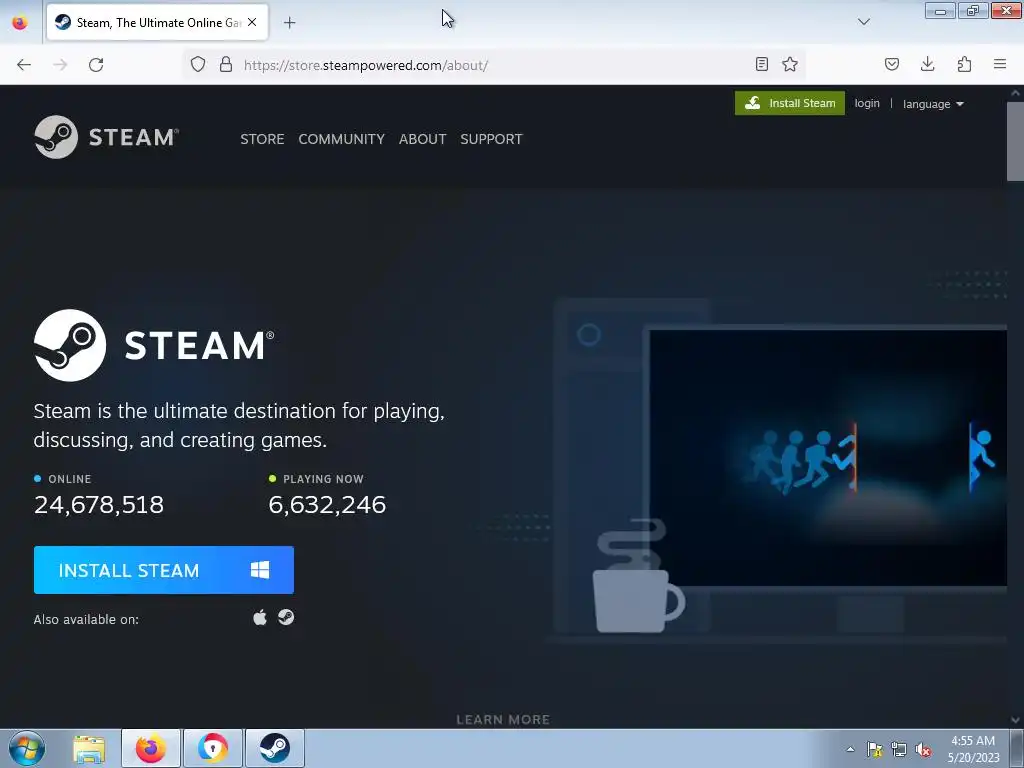Expand the list all tabs chevron

tap(863, 22)
